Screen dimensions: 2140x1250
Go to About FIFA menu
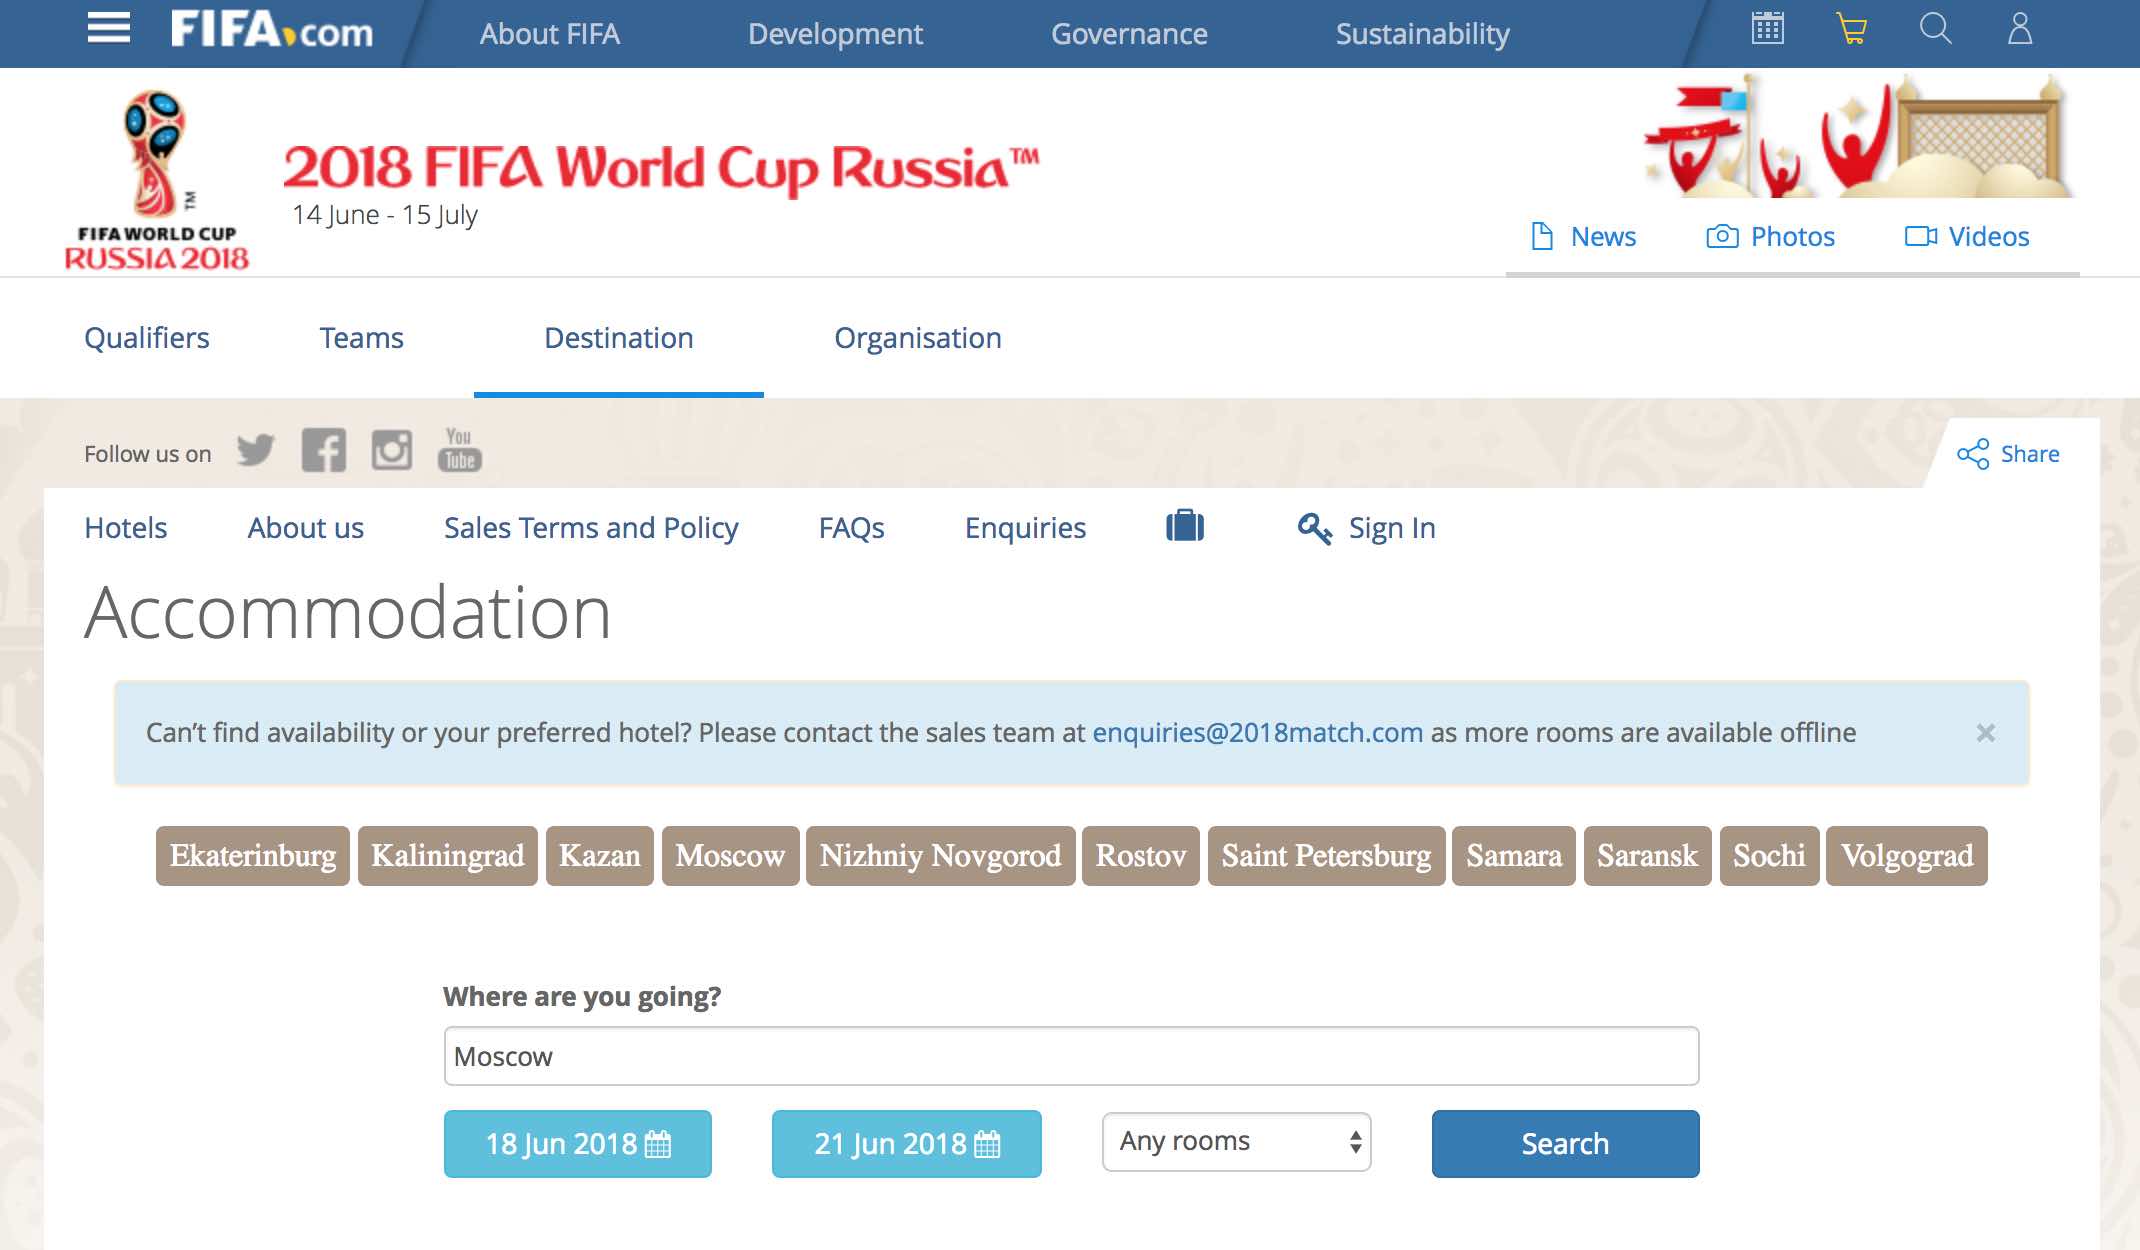550,34
